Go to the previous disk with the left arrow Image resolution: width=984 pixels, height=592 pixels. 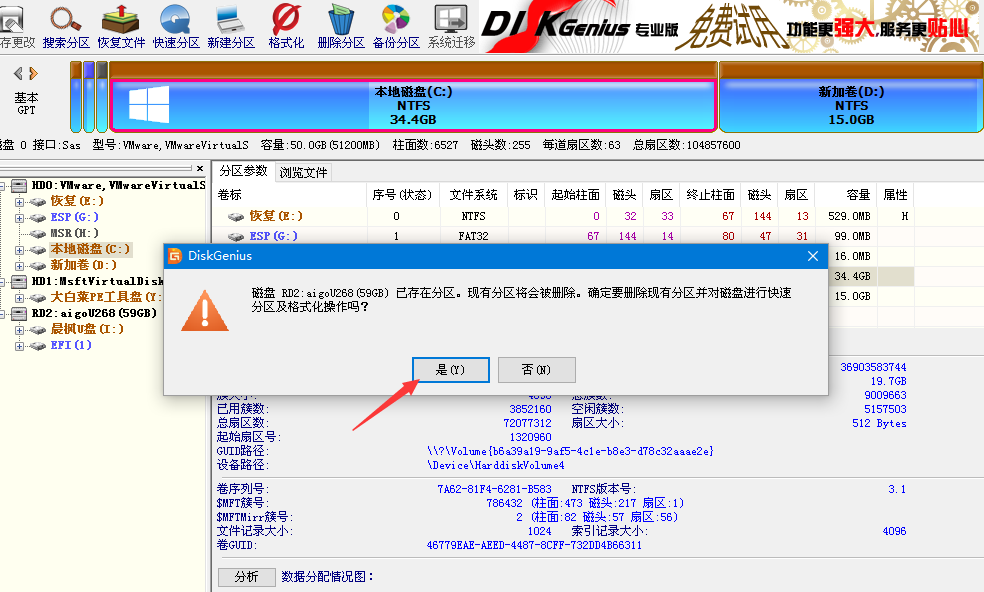click(x=18, y=73)
